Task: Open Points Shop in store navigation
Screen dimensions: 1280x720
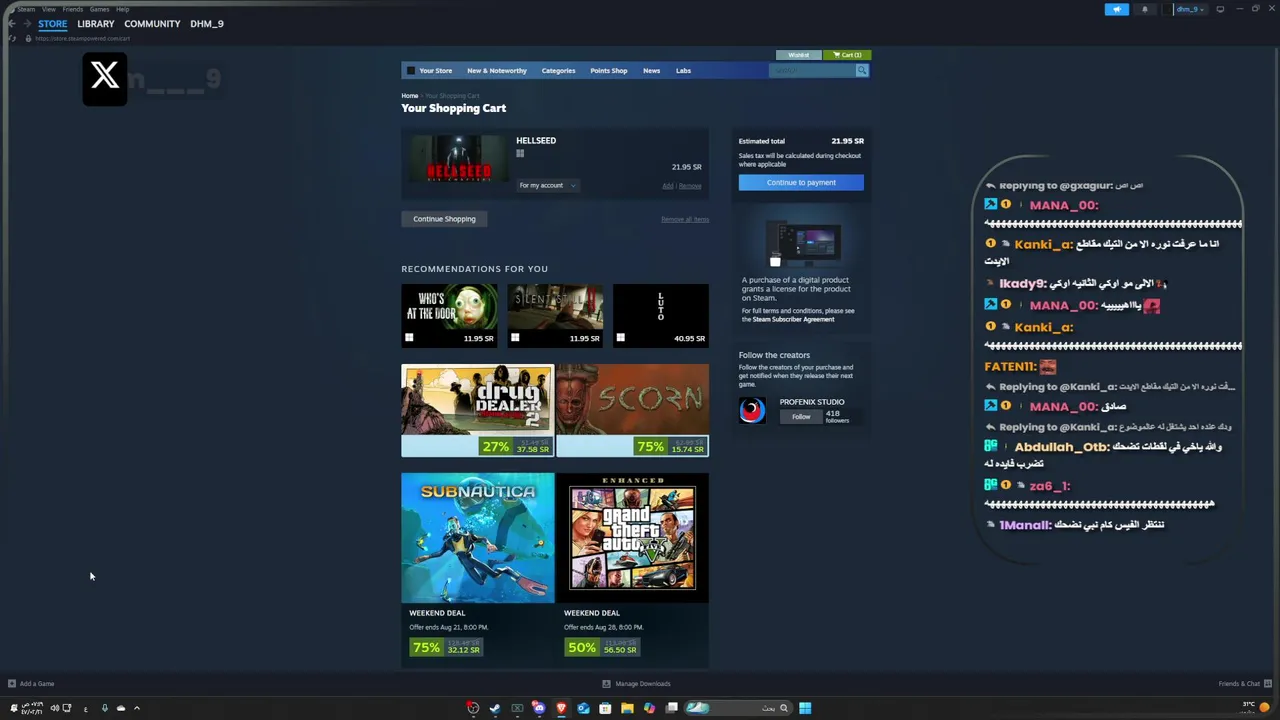Action: [x=609, y=71]
